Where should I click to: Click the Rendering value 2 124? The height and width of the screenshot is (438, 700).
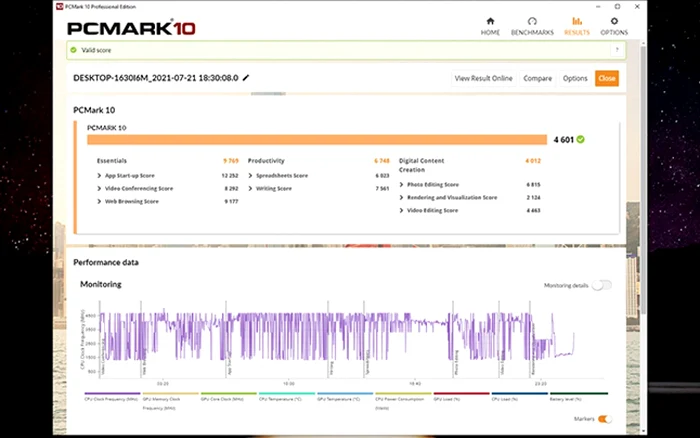coord(533,197)
